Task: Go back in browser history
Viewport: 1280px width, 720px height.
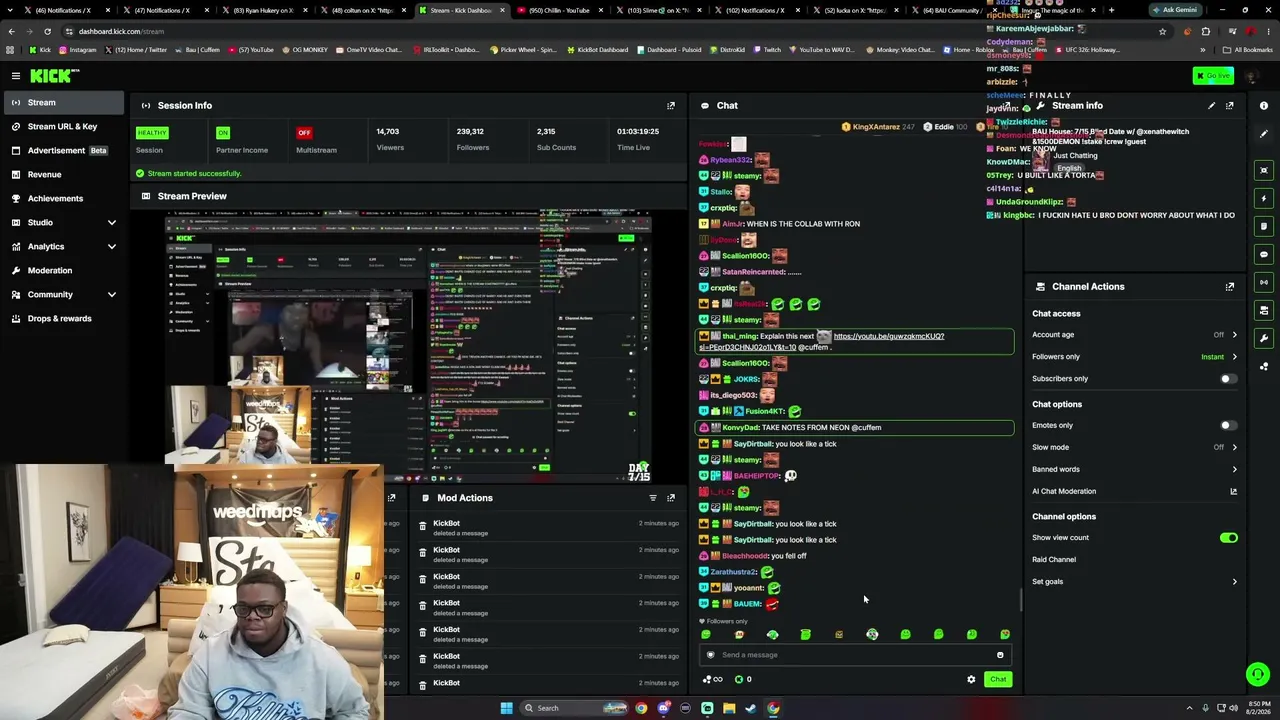Action: [x=11, y=31]
